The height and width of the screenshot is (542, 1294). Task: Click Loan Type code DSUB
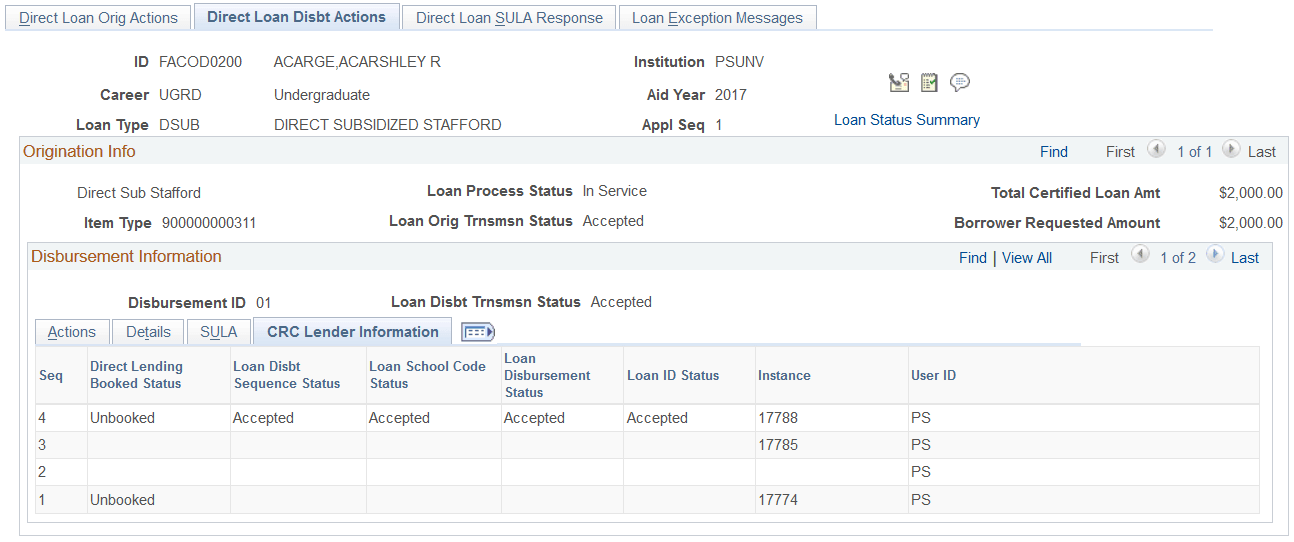(180, 125)
